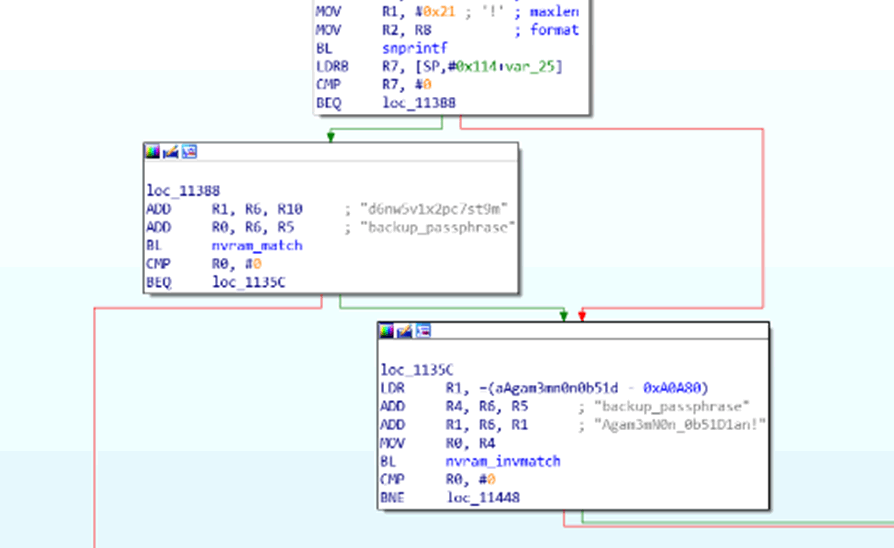
Task: Click the set node color icon on loc_1135C block
Action: (387, 331)
